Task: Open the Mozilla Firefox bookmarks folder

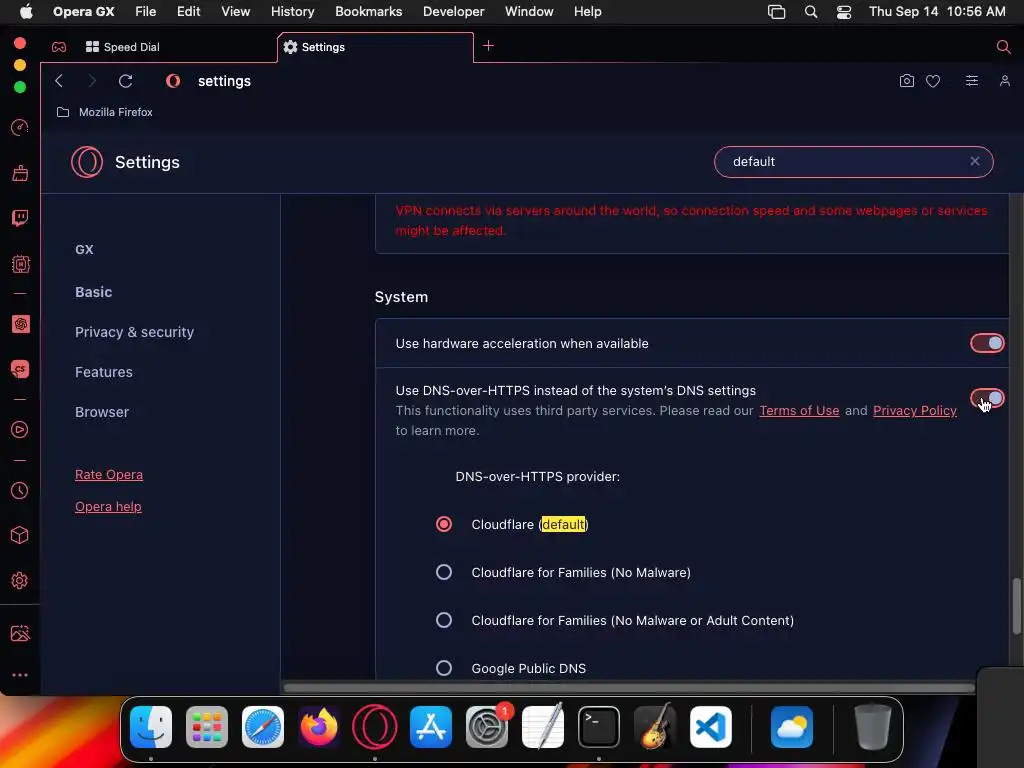Action: point(104,112)
